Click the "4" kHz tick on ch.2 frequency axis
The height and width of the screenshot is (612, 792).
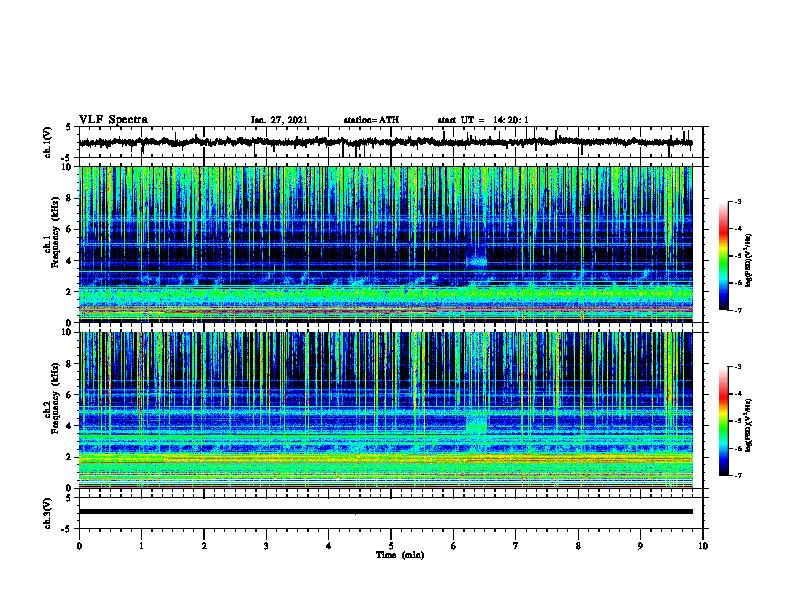70,426
